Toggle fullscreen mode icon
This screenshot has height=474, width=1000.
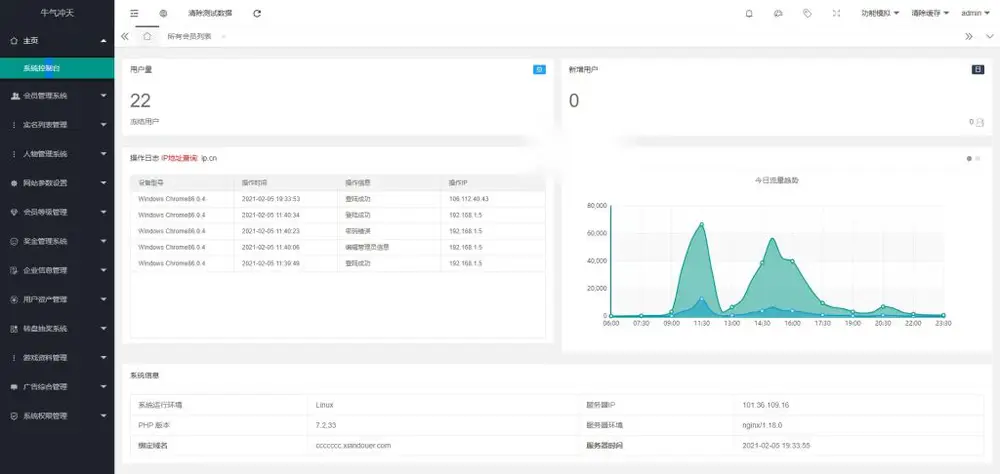coord(836,13)
